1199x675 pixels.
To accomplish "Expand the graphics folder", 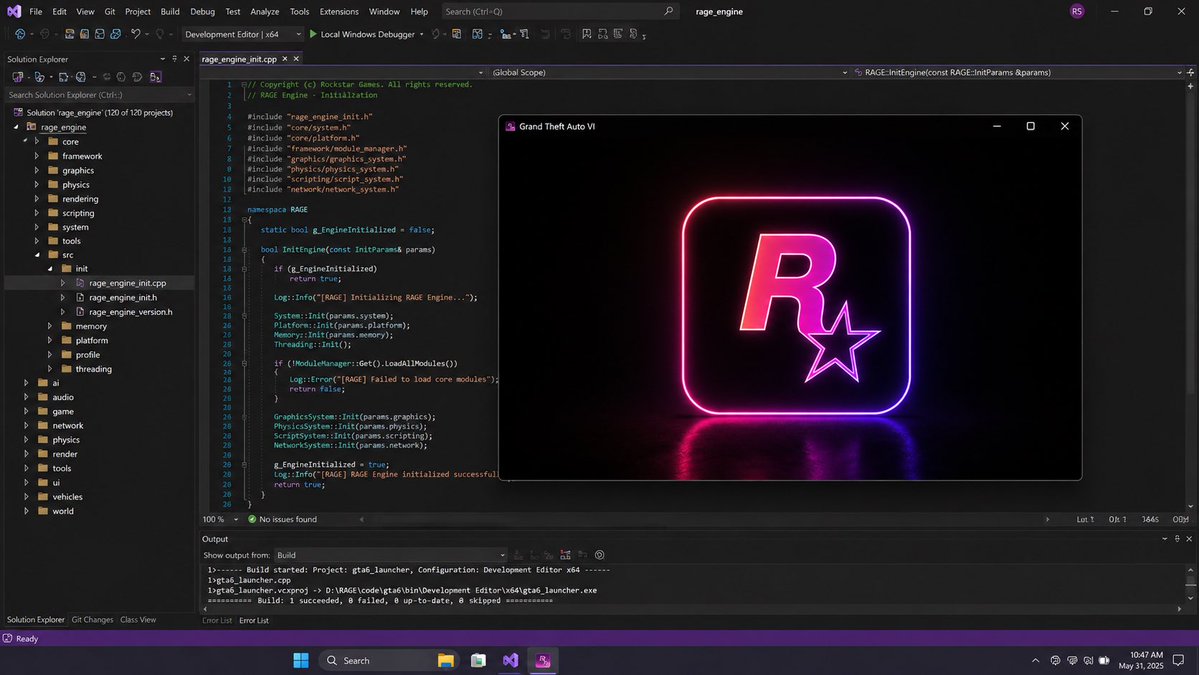I will point(37,170).
